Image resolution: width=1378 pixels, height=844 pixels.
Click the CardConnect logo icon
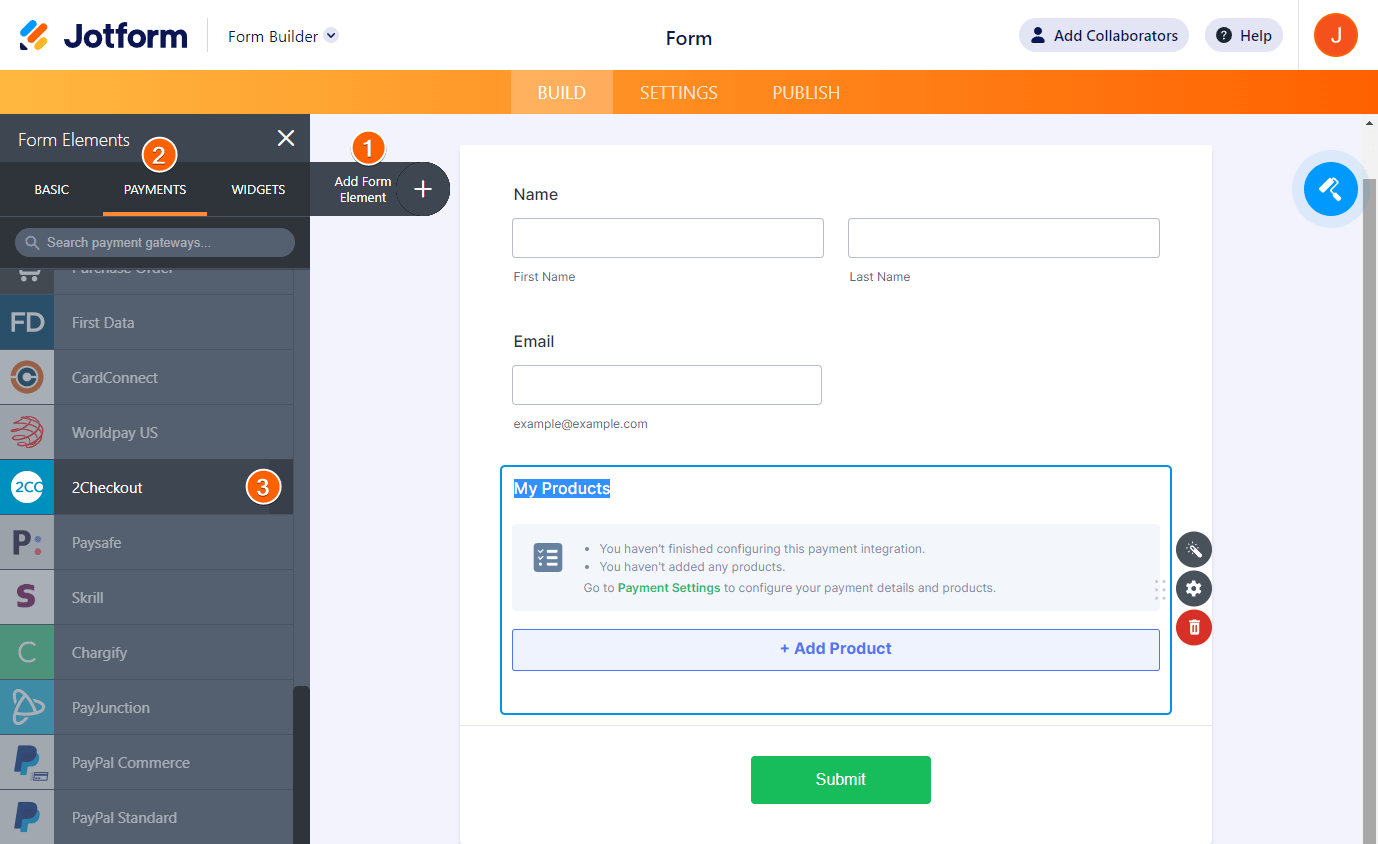27,378
